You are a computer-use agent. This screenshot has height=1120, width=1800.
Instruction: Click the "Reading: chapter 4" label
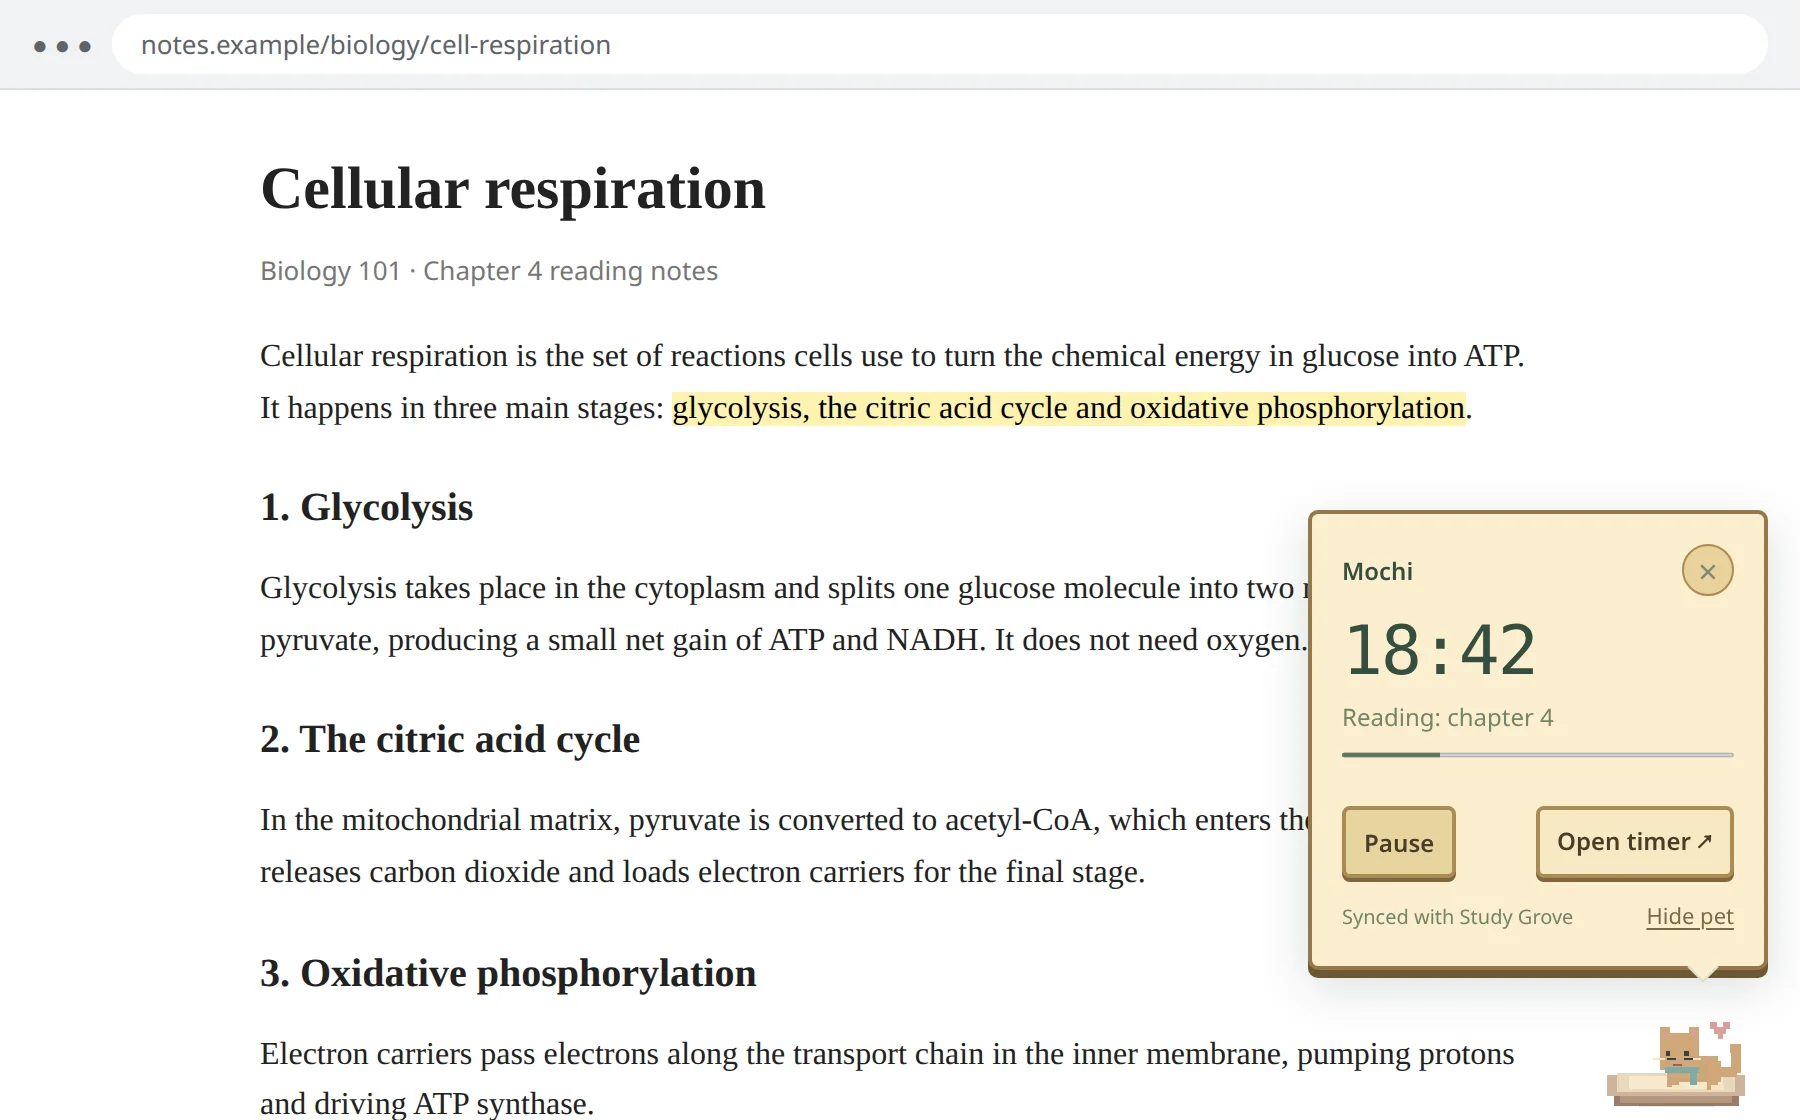[x=1447, y=718]
